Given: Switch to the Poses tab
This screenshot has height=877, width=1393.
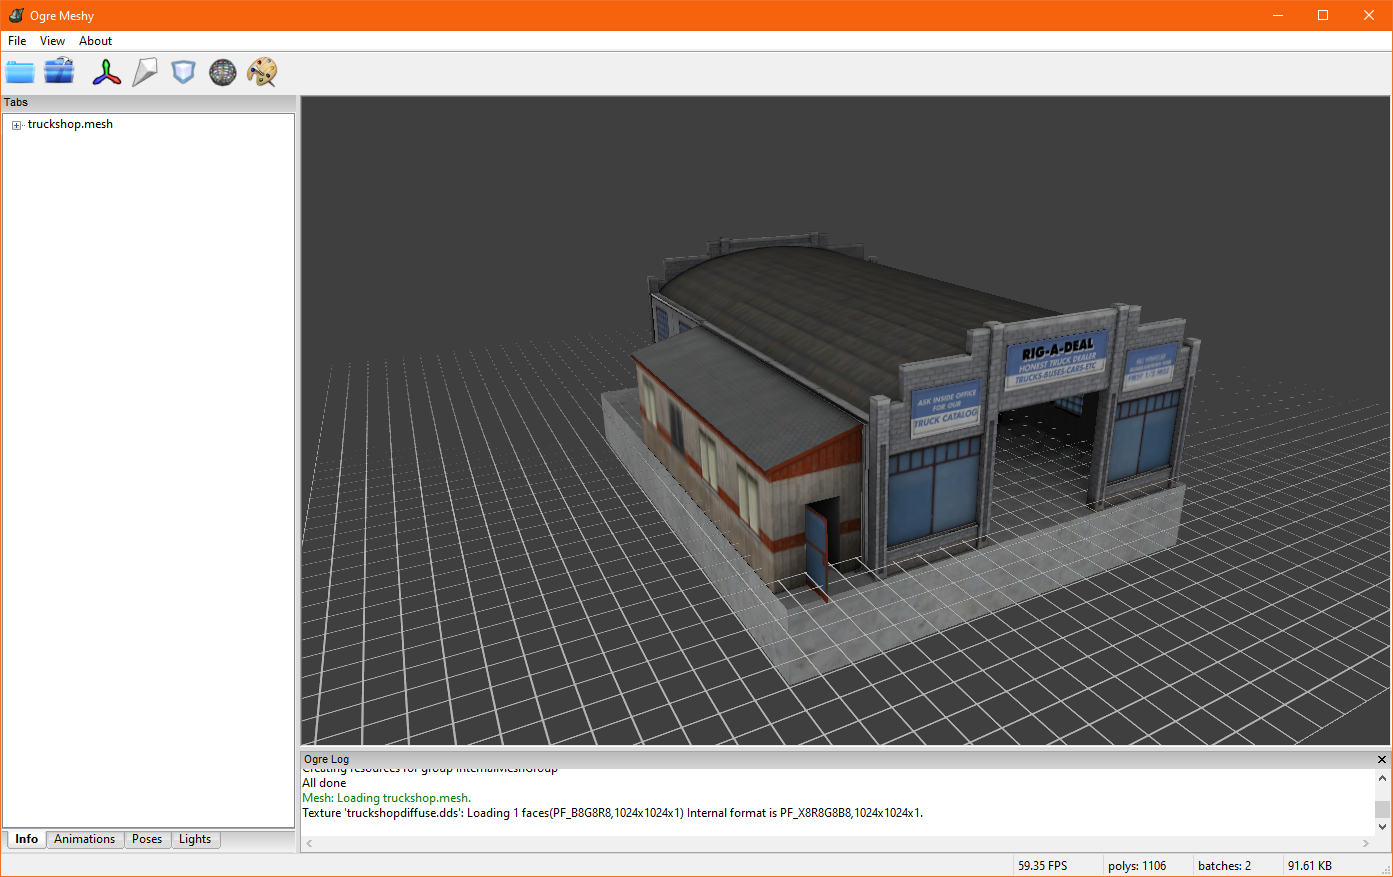Looking at the screenshot, I should [x=147, y=839].
